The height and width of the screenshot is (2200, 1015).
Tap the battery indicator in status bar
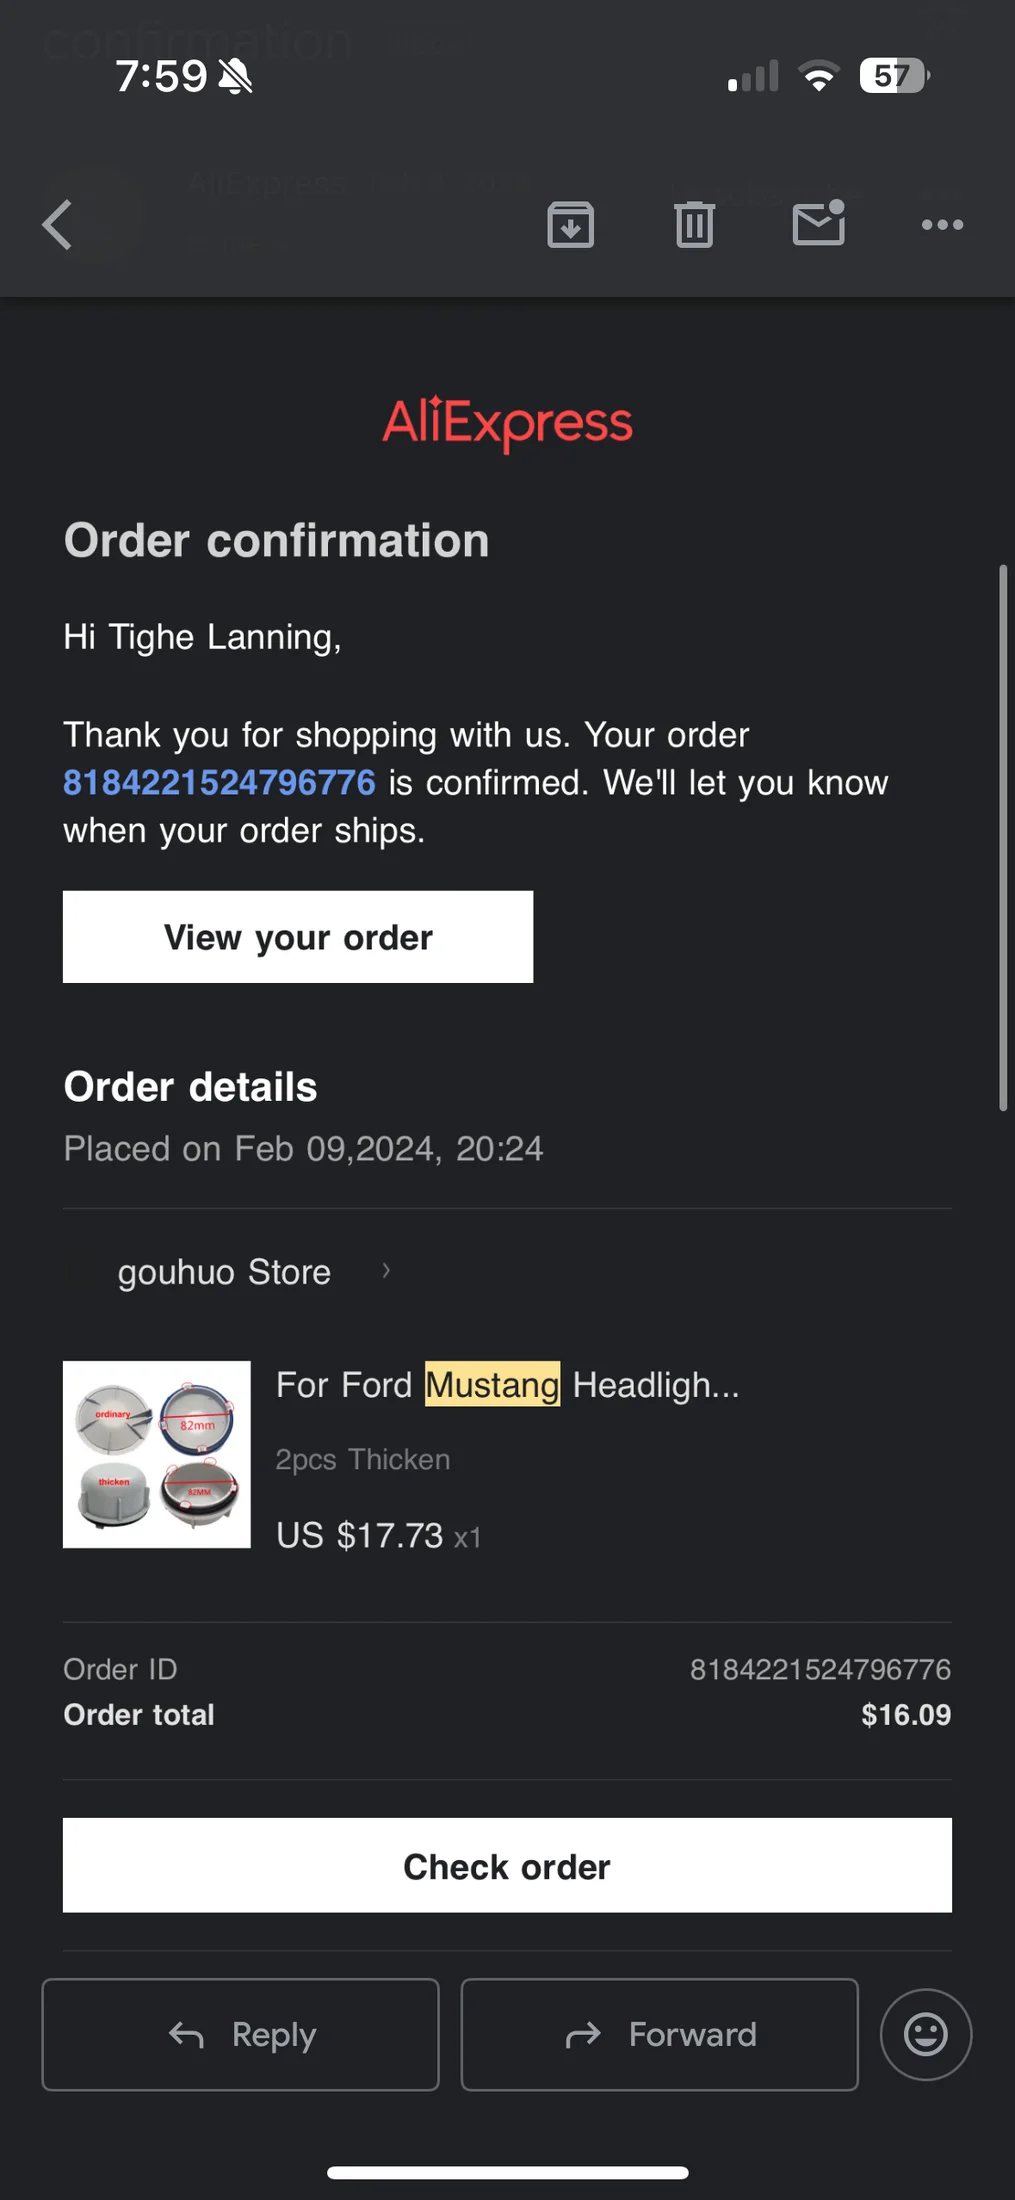[x=893, y=76]
